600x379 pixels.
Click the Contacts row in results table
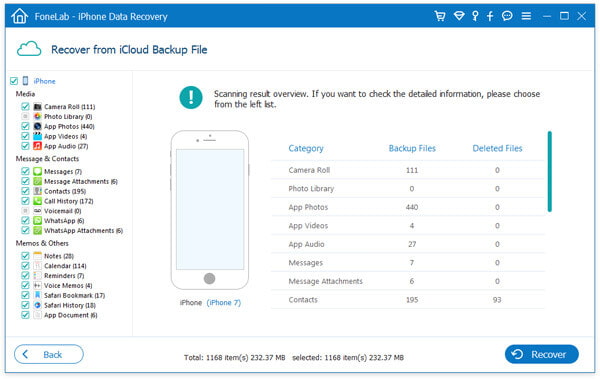point(408,300)
